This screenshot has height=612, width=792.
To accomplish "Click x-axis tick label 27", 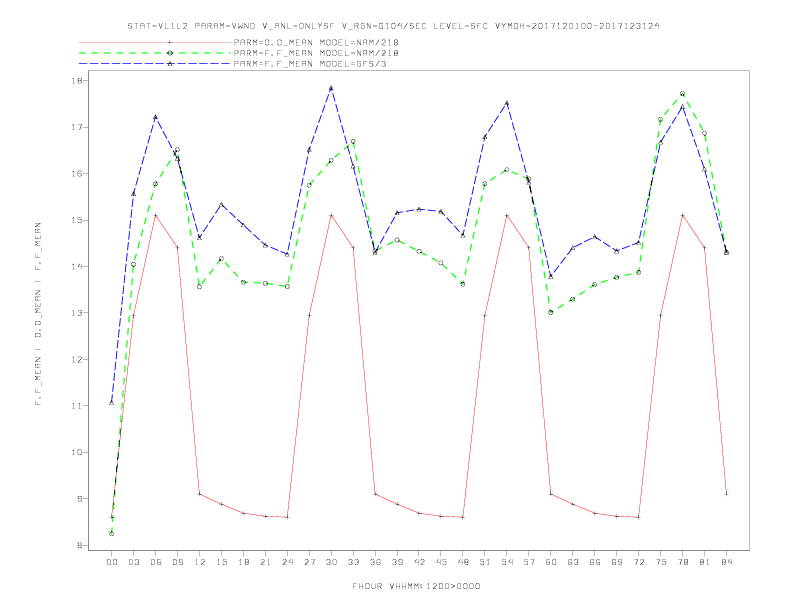I will coord(309,562).
